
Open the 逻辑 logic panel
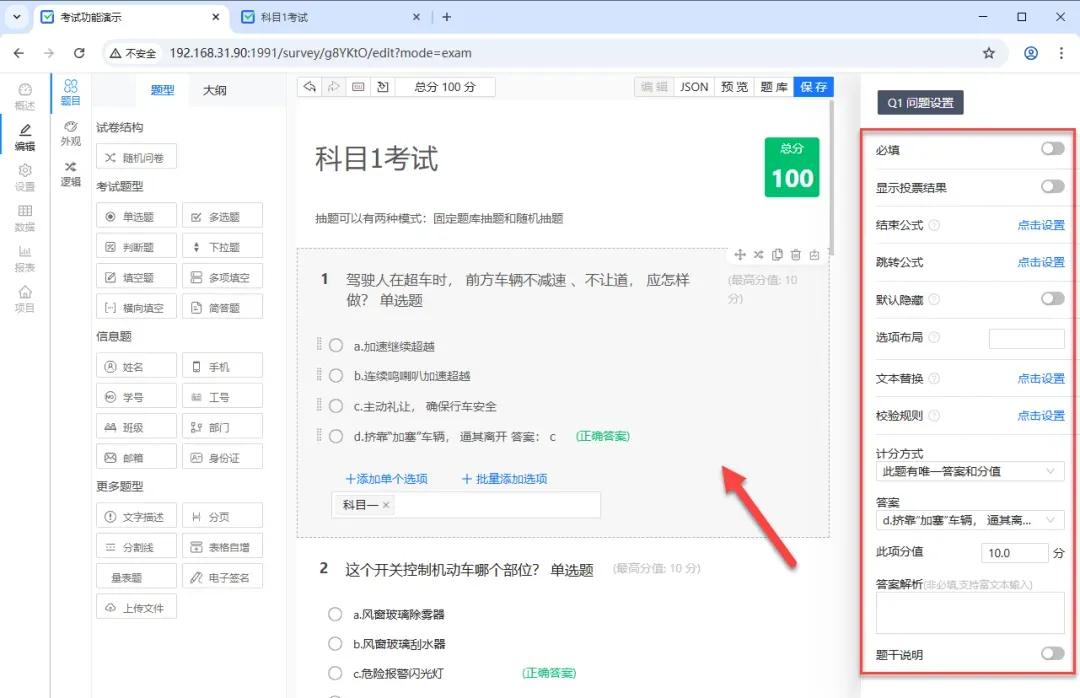[x=70, y=173]
